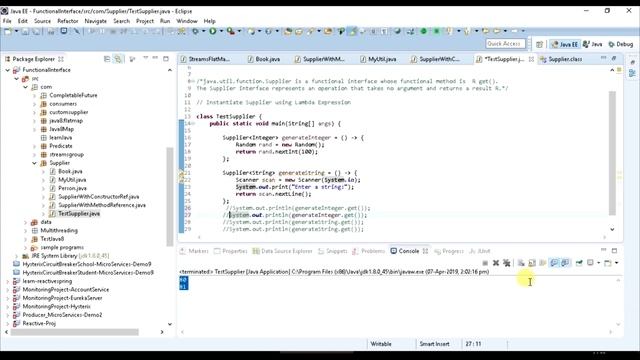
Task: Open the Window menu
Action: click(187, 21)
